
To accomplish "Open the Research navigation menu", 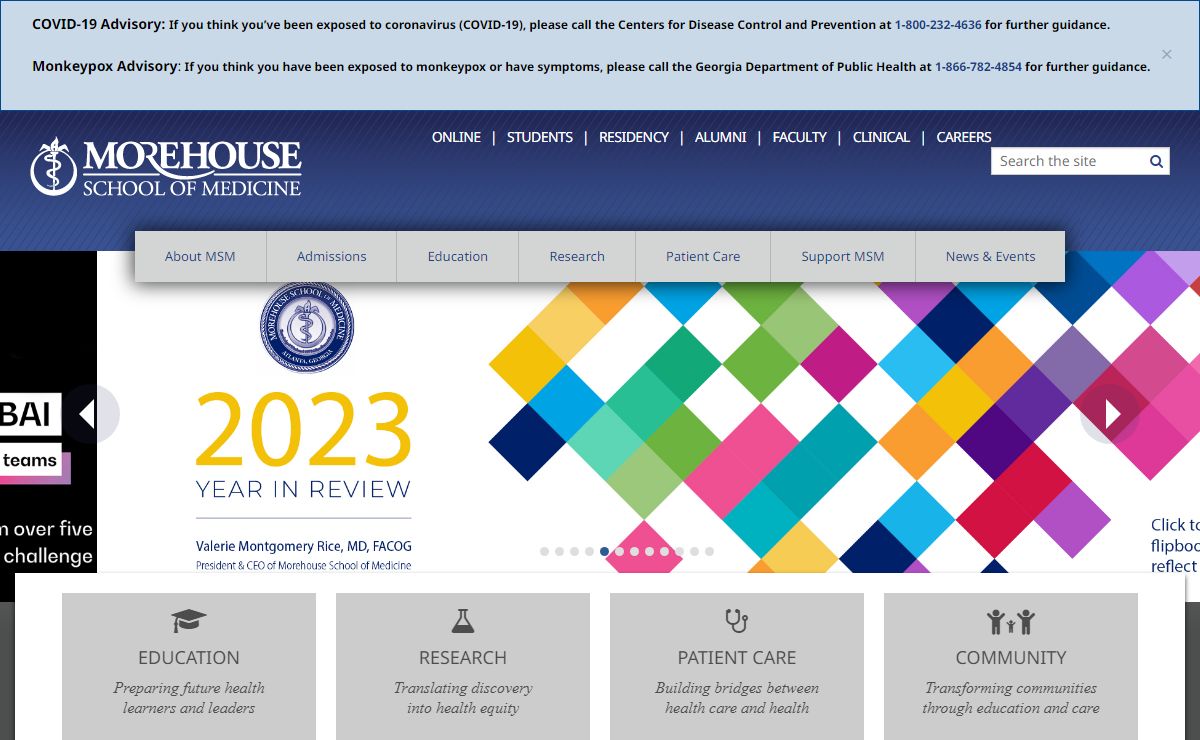I will coord(577,257).
